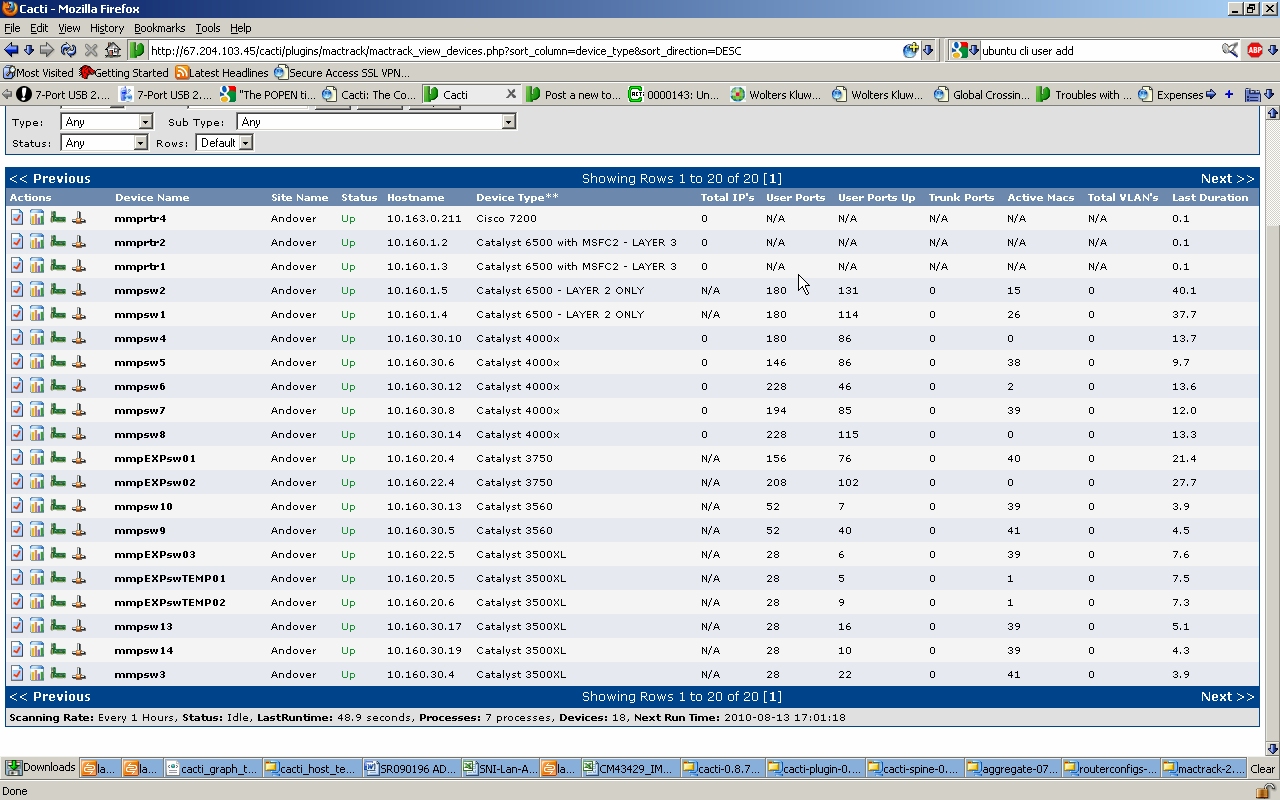Open the mactrack-2... download item
Screen dimensions: 1280x800
click(1205, 768)
